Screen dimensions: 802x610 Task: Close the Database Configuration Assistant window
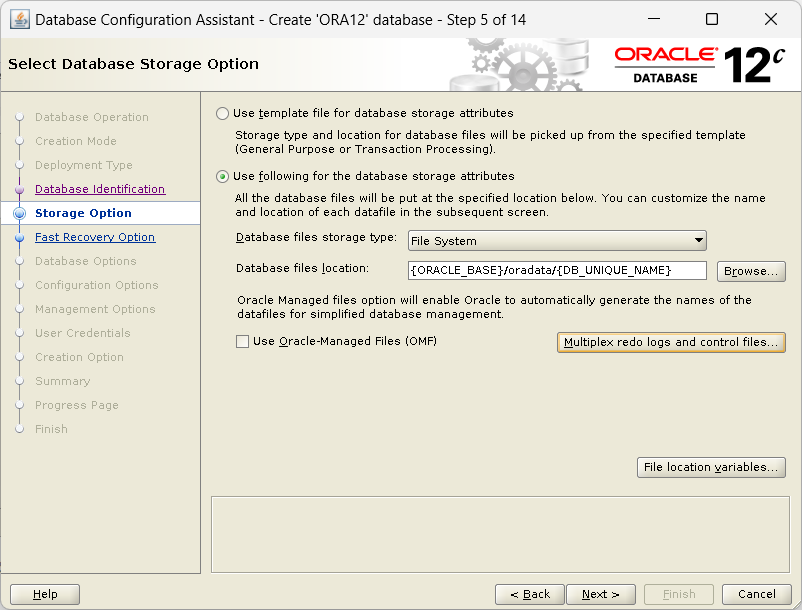pos(771,19)
